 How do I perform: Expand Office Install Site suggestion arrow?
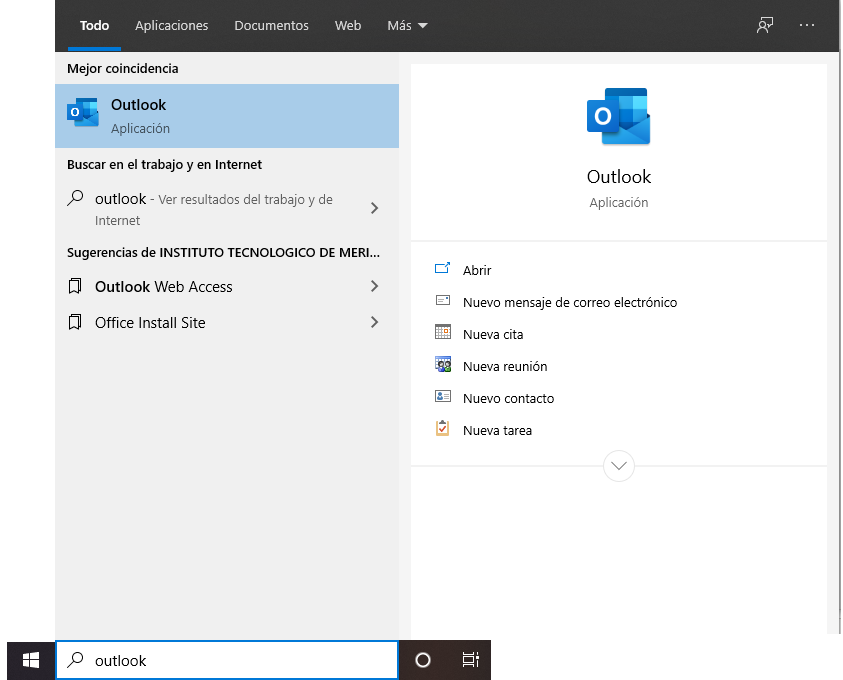click(375, 322)
